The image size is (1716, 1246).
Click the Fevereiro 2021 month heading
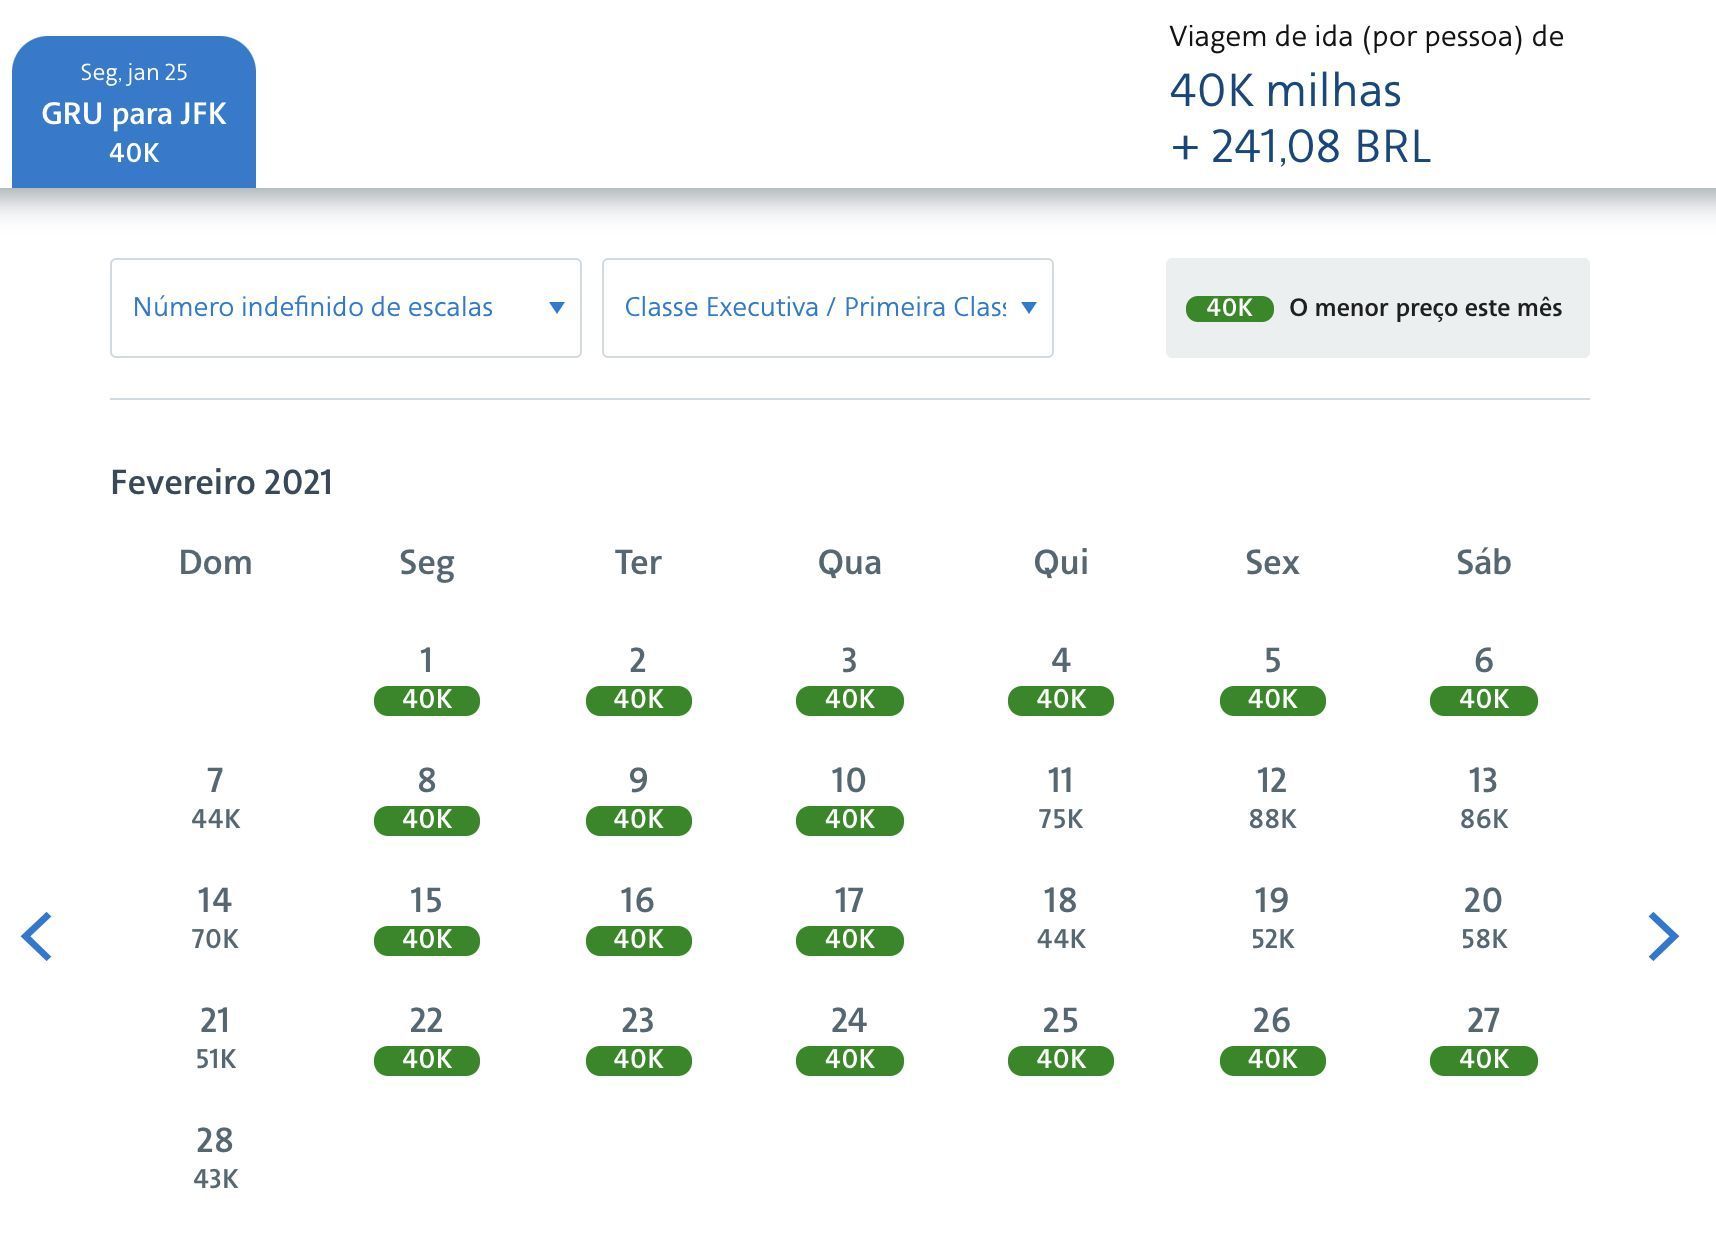pyautogui.click(x=221, y=482)
